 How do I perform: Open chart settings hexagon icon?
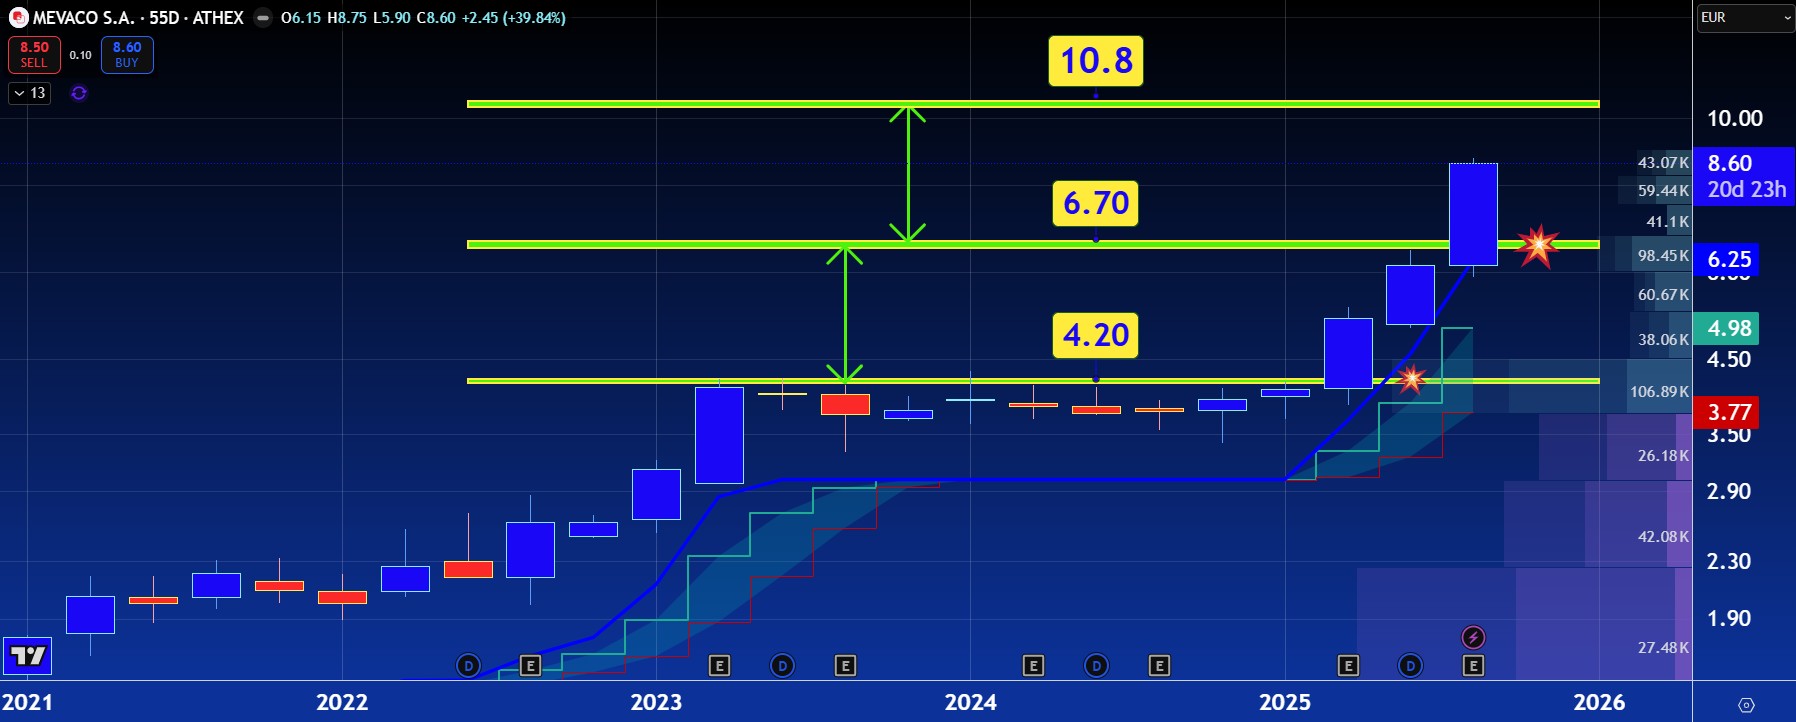(1746, 705)
